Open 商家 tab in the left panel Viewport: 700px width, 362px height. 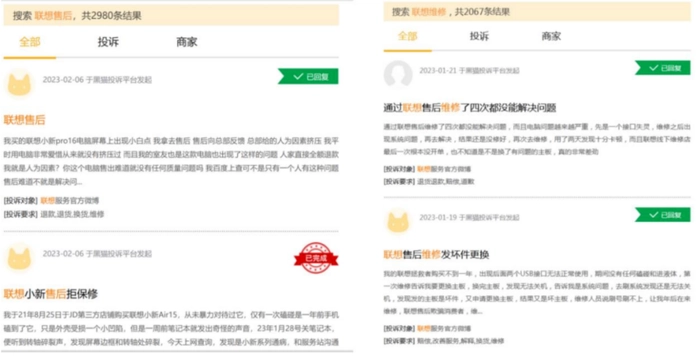[187, 42]
